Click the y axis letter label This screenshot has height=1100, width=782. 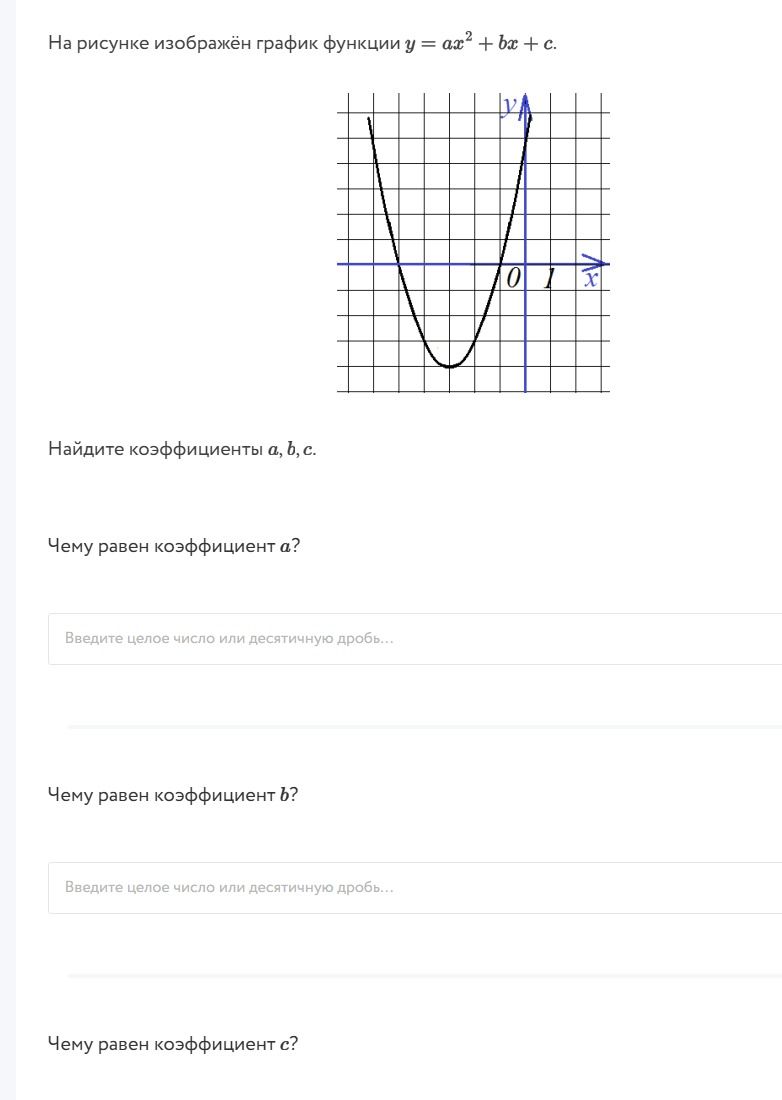click(x=509, y=105)
